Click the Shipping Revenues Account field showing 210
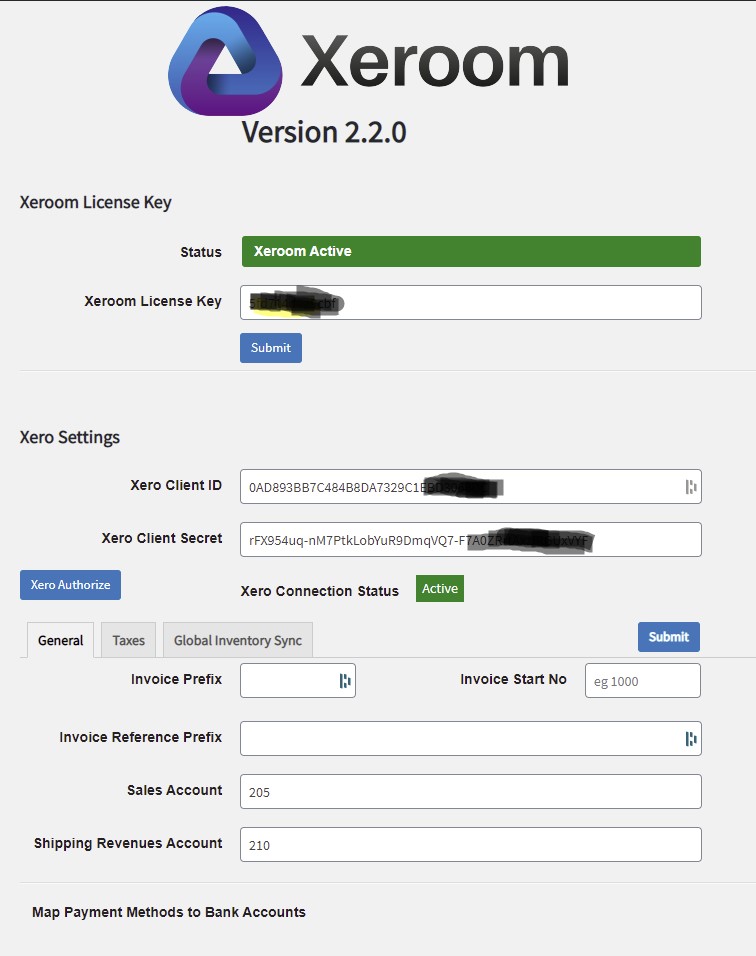The height and width of the screenshot is (956, 756). point(471,844)
